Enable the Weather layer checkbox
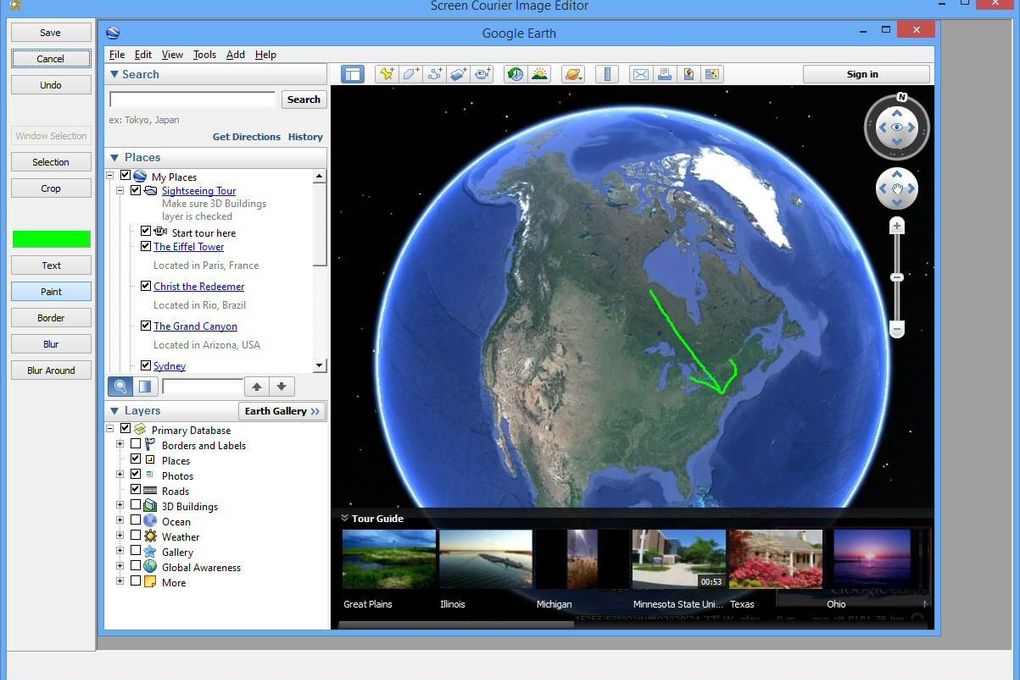Image resolution: width=1020 pixels, height=680 pixels. coord(135,535)
